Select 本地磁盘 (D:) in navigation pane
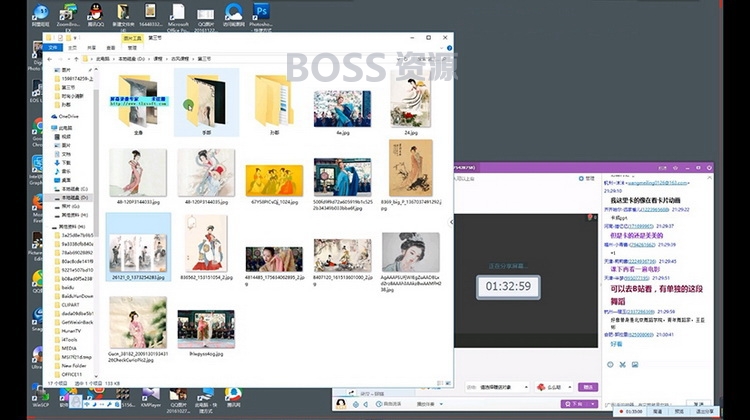Screen dimensions: 750x420 [71, 198]
